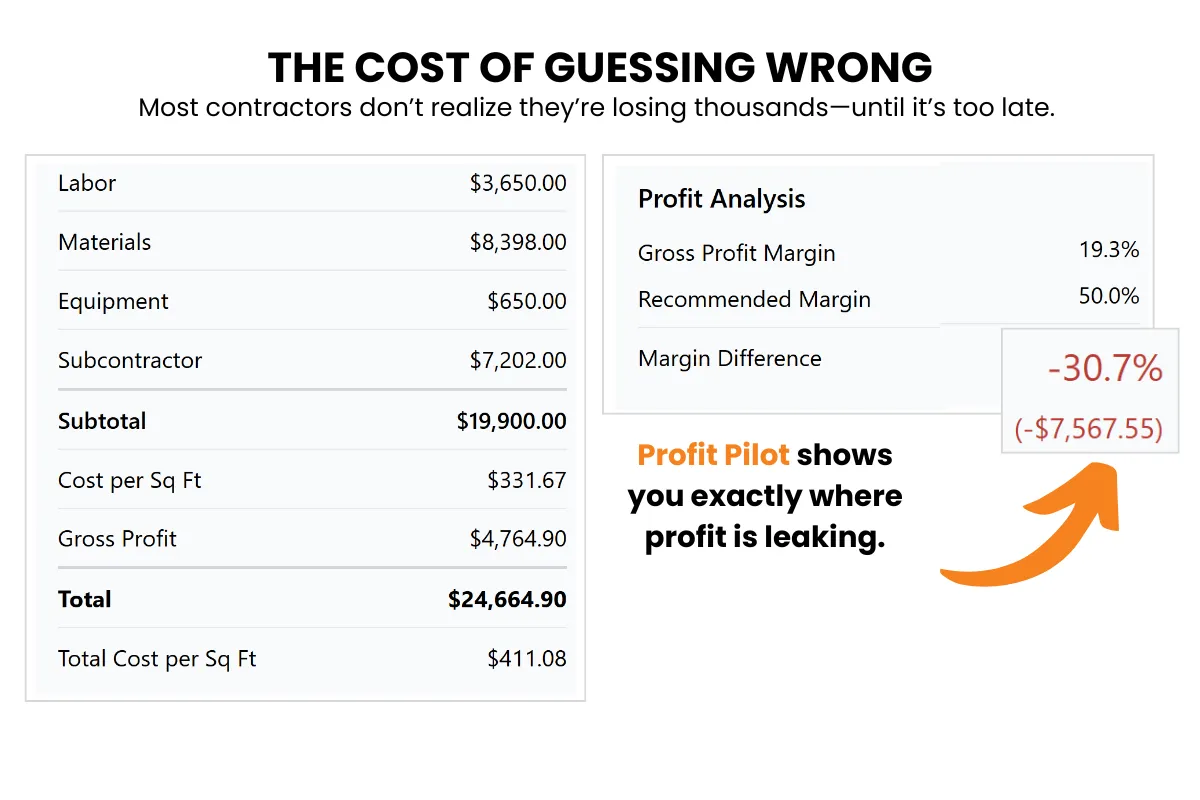Click the subtitle about losing thousands
Screen dimensions: 1200x800
pyautogui.click(x=597, y=108)
